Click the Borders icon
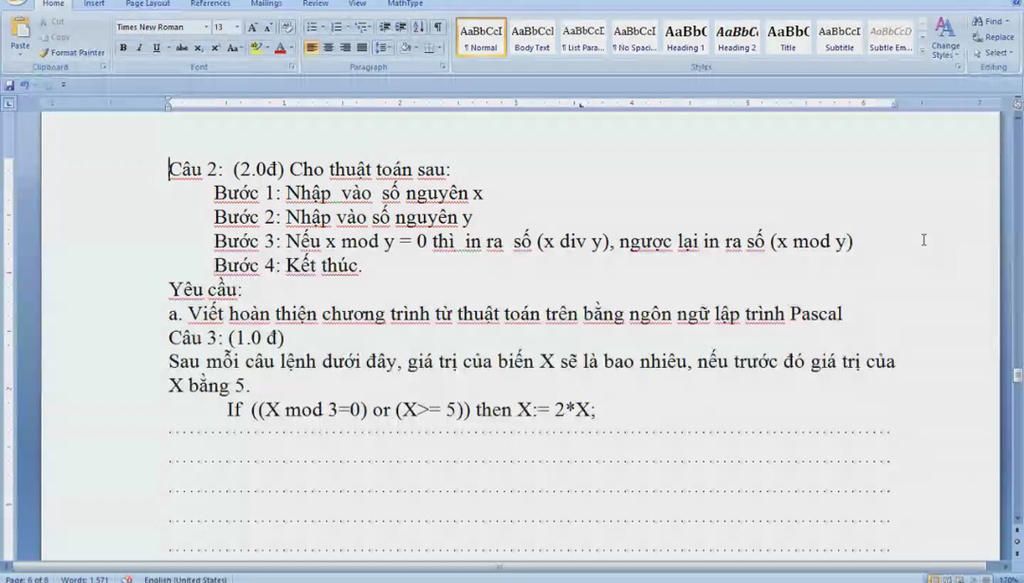This screenshot has height=583, width=1024. pos(429,48)
